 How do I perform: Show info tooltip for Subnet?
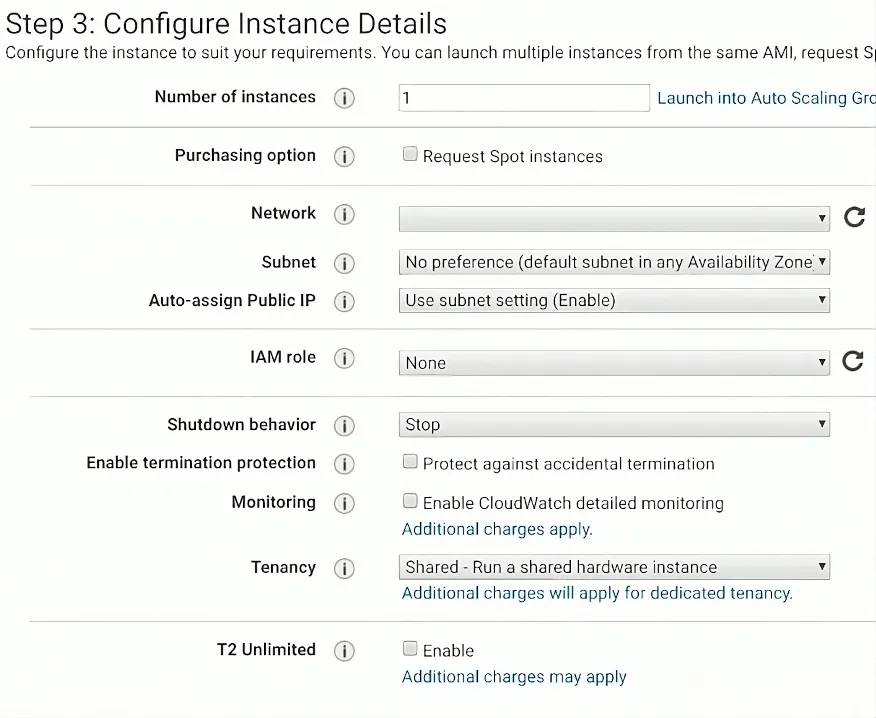[x=344, y=263]
